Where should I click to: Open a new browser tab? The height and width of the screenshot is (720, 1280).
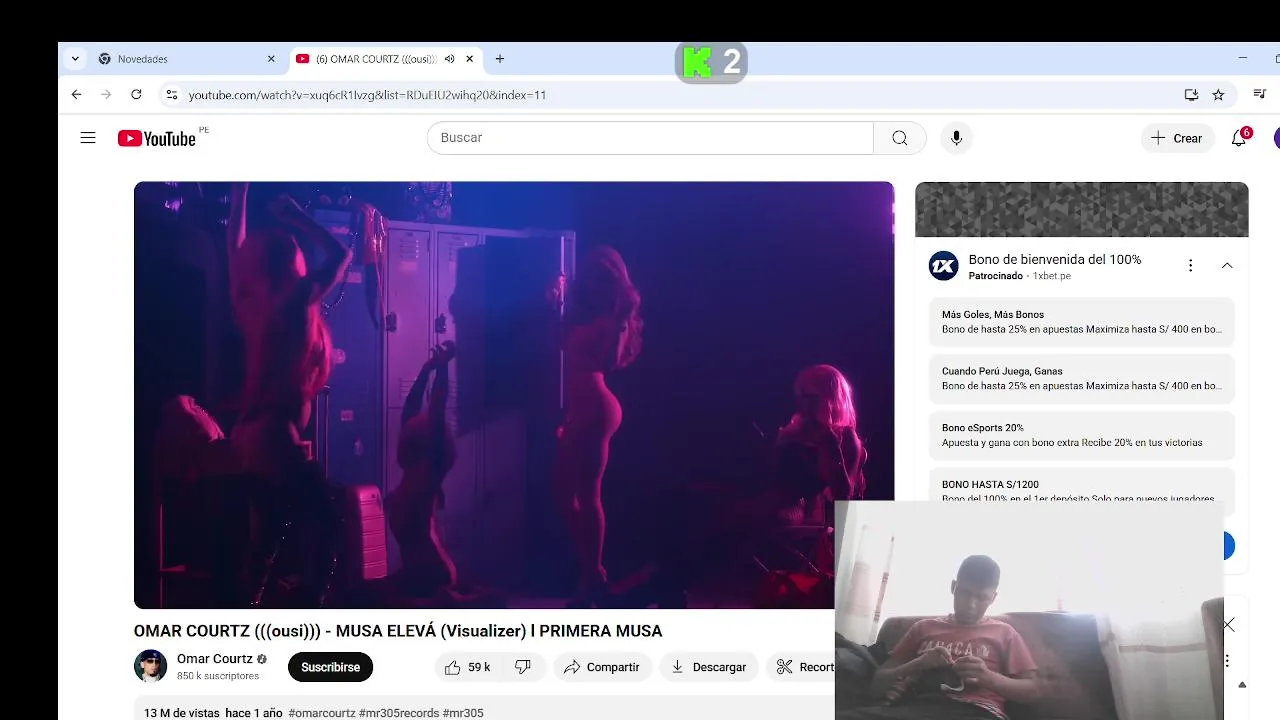coord(500,59)
